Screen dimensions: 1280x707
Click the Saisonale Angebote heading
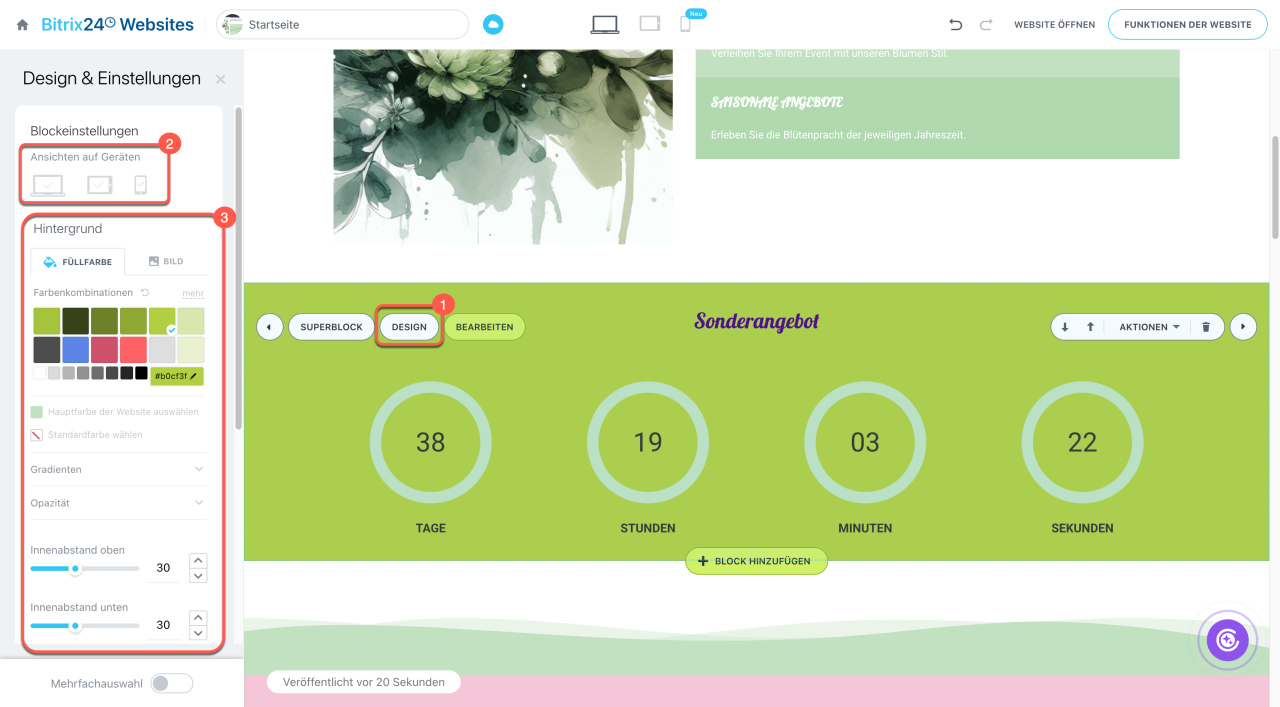coord(777,102)
